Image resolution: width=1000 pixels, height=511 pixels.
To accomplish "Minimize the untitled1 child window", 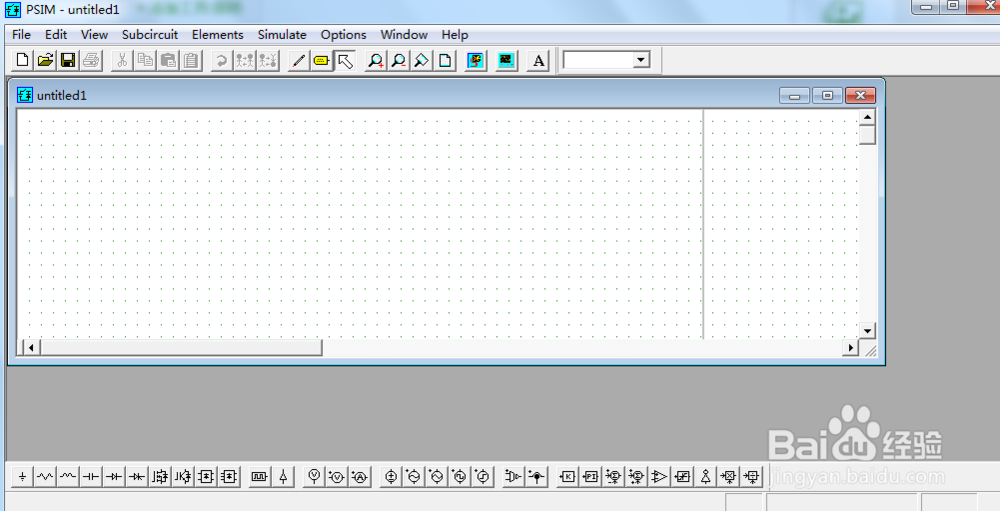I will point(795,96).
